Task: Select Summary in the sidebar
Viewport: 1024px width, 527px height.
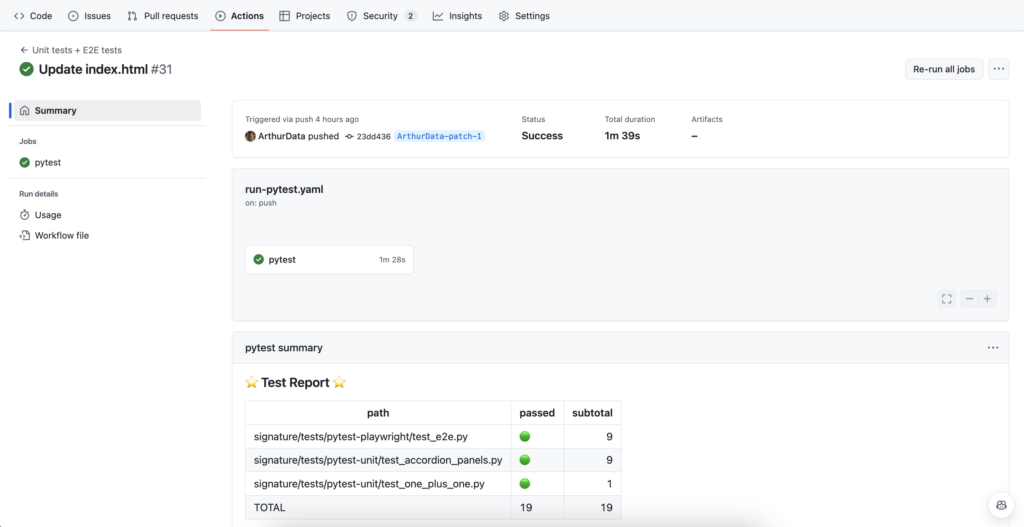Action: point(108,110)
